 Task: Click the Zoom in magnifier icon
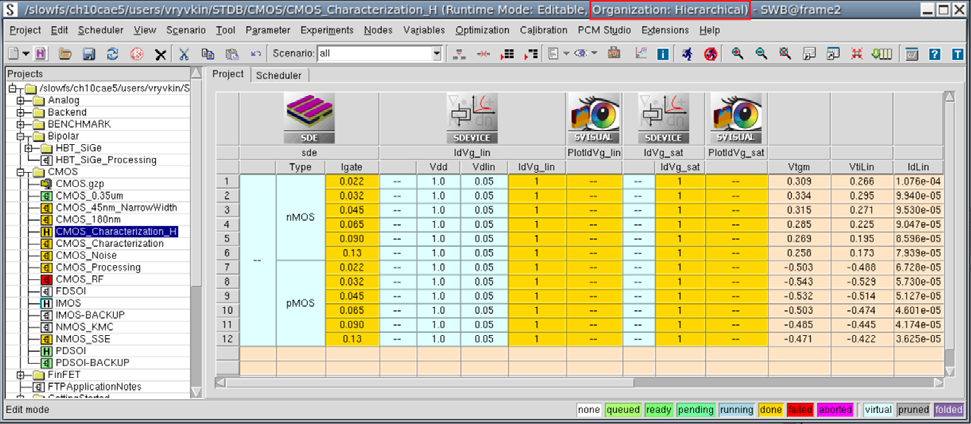click(x=738, y=53)
